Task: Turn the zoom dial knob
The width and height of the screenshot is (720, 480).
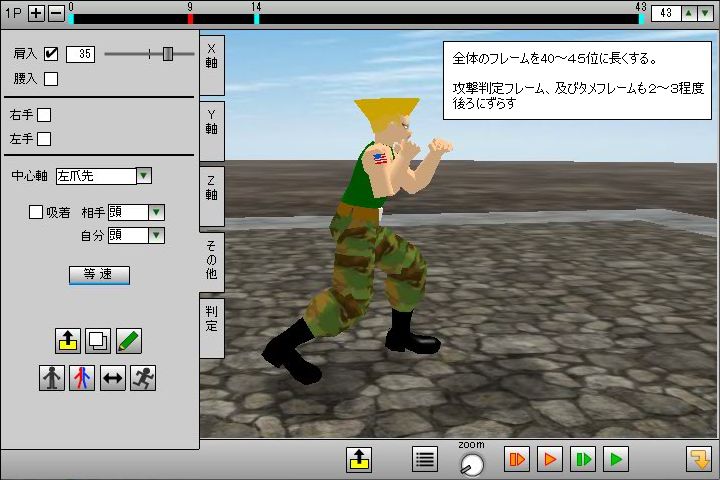Action: point(472,464)
